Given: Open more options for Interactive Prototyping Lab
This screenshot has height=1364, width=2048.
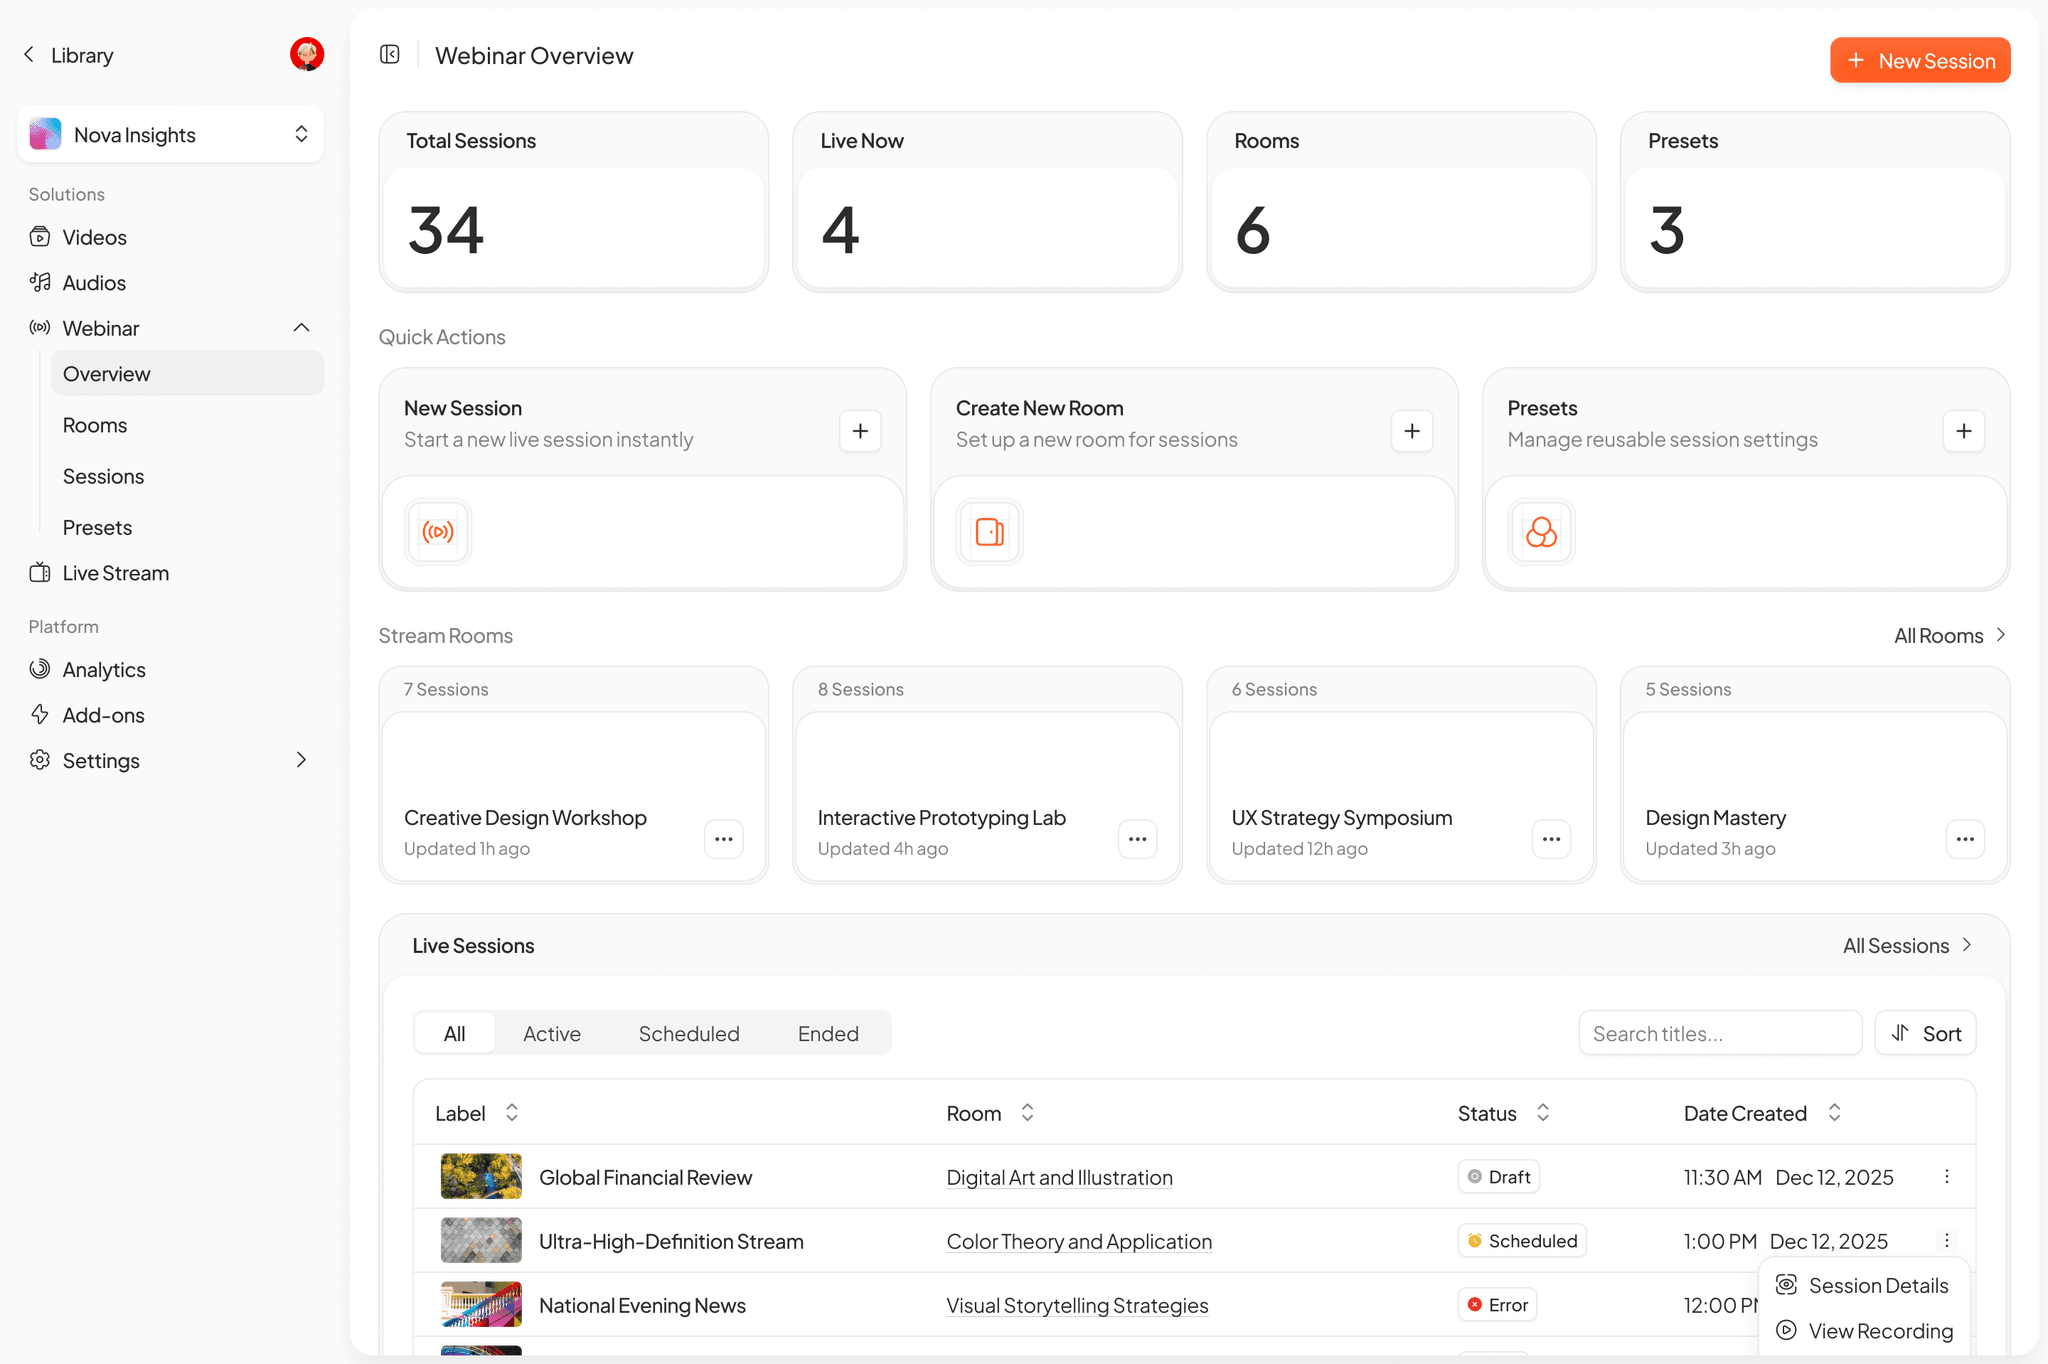Looking at the screenshot, I should click(1138, 839).
